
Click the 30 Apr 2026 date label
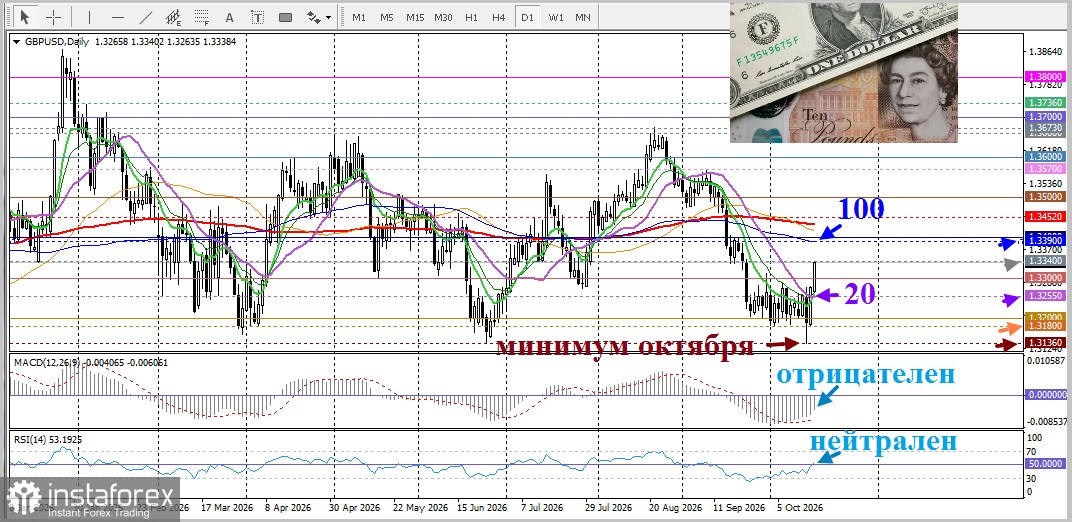354,508
